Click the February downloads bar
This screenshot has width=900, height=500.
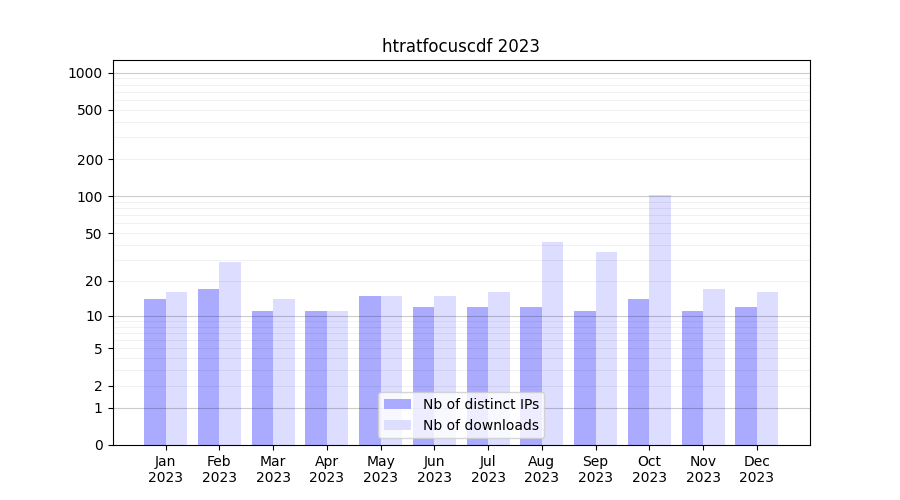(x=230, y=353)
